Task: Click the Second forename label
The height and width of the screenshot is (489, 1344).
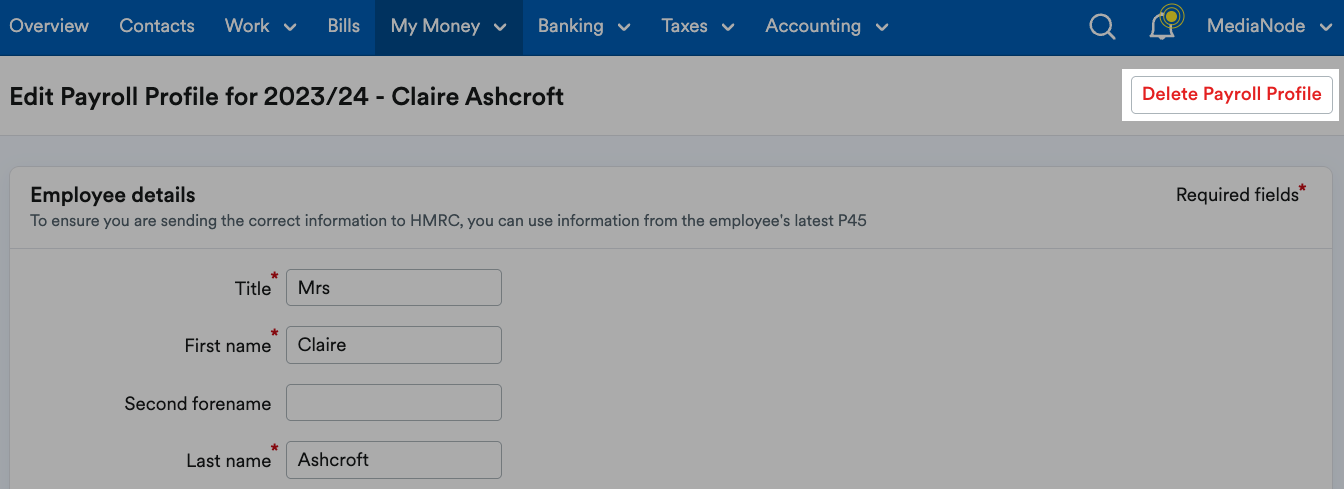Action: [x=198, y=404]
